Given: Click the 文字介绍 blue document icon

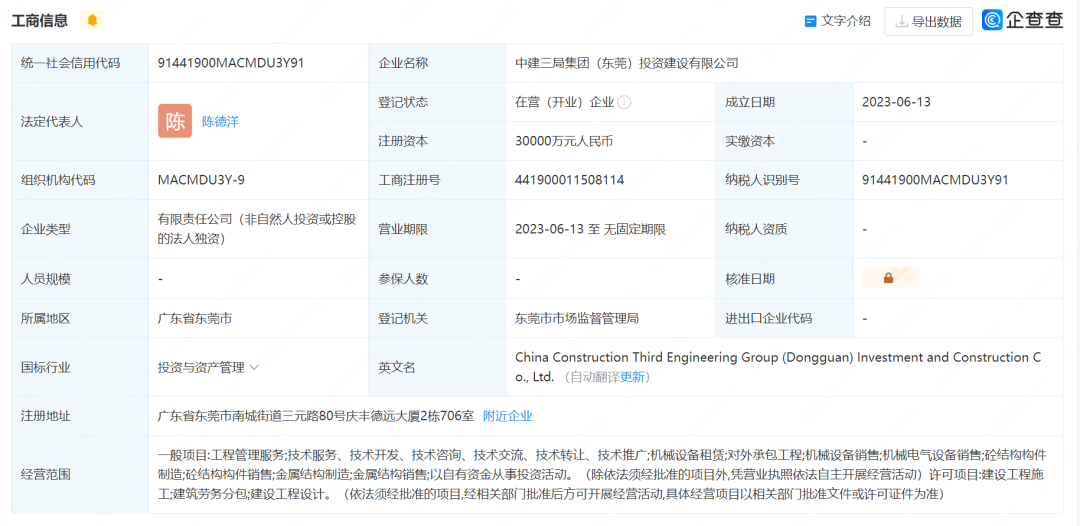Looking at the screenshot, I should point(811,21).
